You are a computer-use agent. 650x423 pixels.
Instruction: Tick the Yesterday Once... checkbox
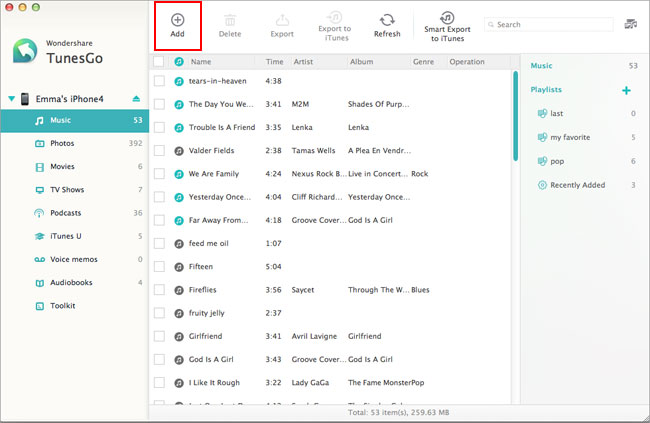(x=159, y=197)
